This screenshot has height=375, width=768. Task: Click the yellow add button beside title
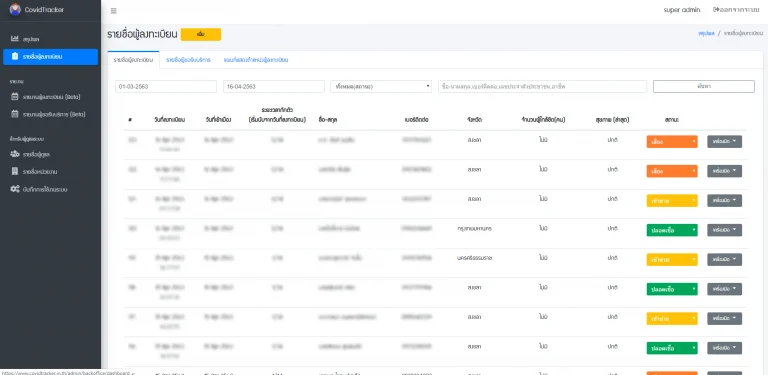[x=201, y=34]
